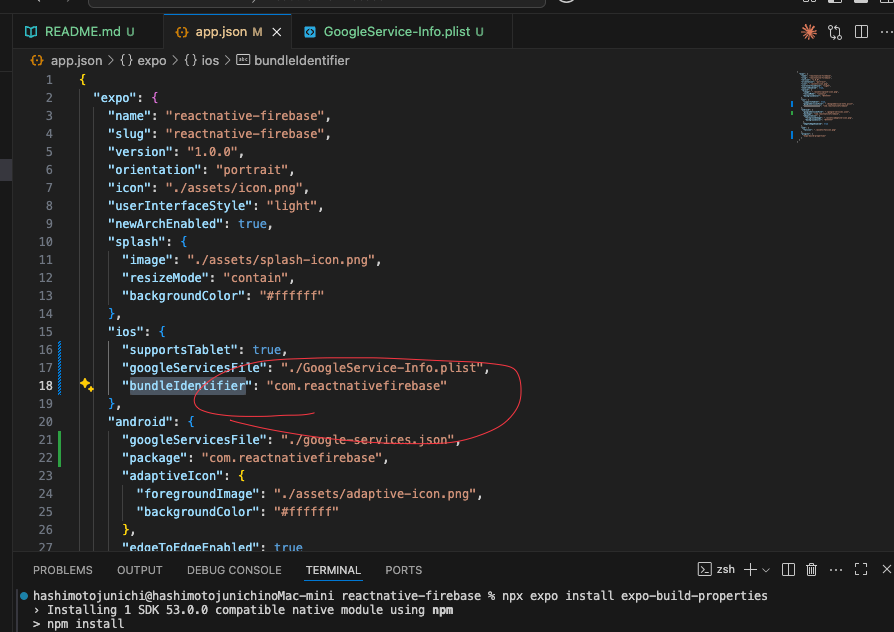894x632 pixels.
Task: Maximize the panel size
Action: tap(861, 569)
